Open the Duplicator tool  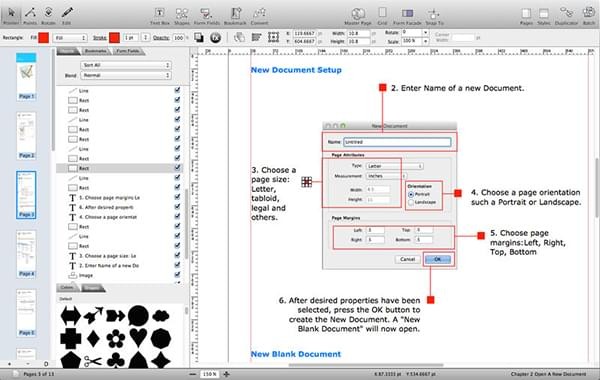(x=566, y=16)
